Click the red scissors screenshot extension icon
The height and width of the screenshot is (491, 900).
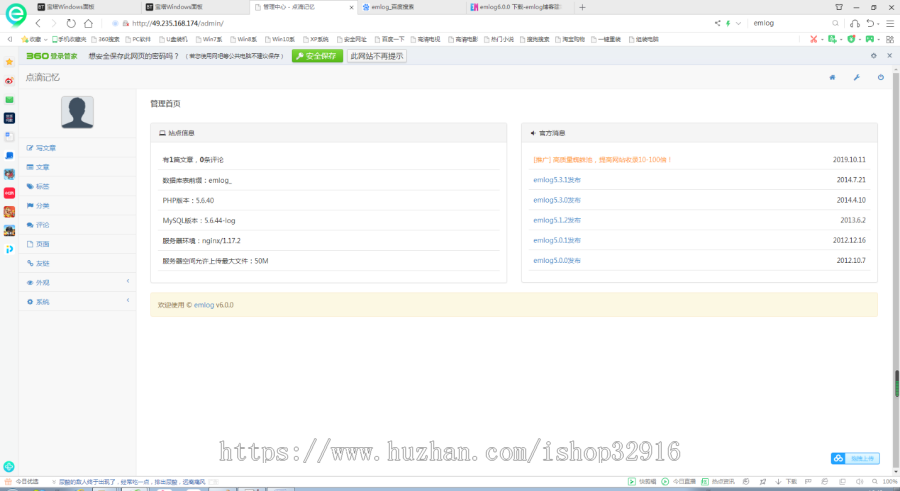point(813,39)
